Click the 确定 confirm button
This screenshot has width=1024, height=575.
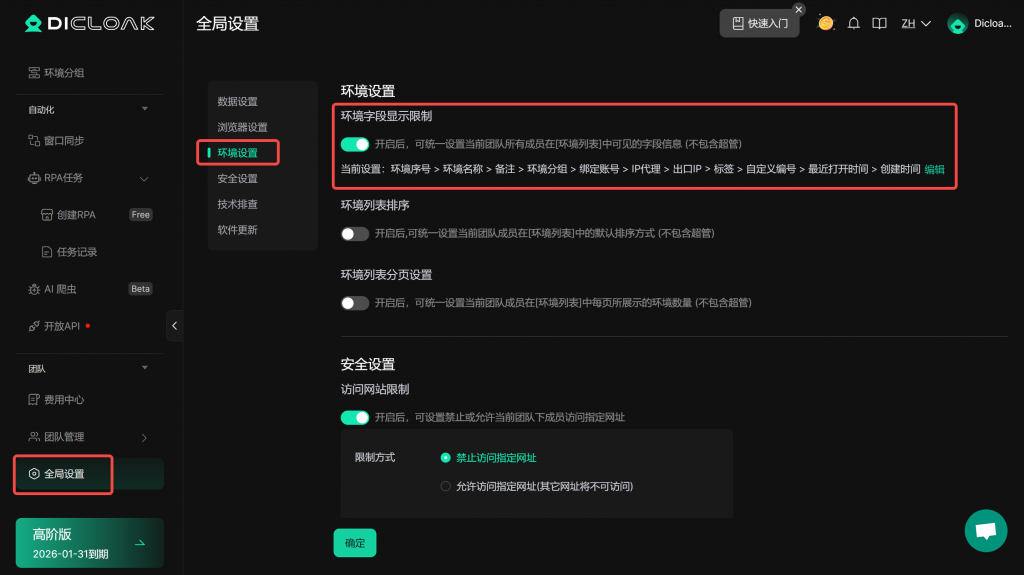coord(355,543)
